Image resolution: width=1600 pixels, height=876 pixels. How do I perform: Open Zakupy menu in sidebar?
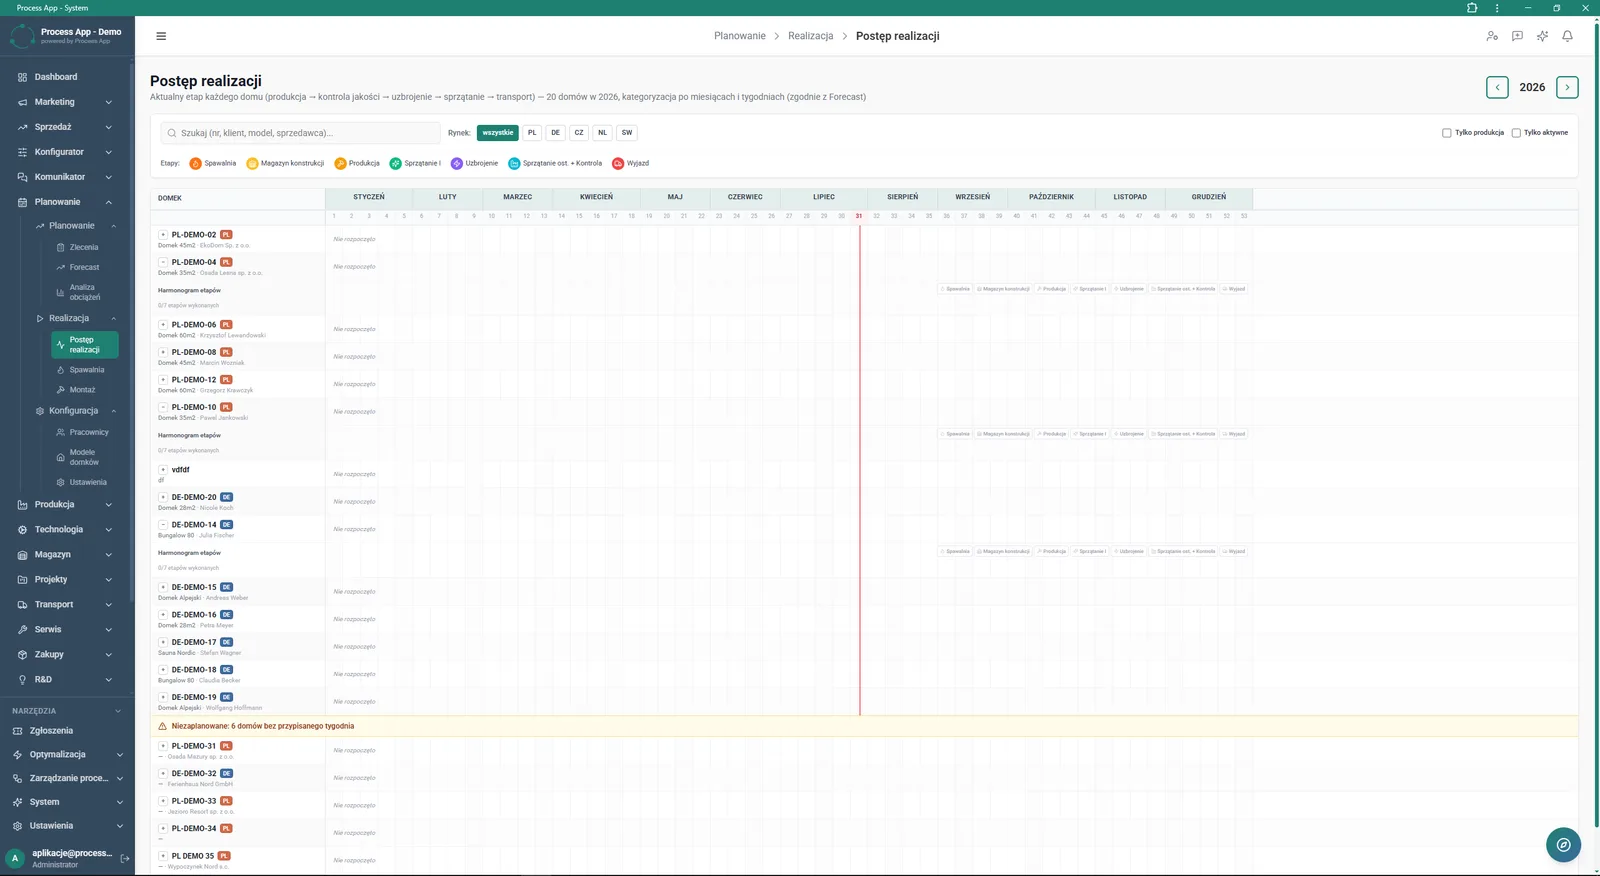66,654
